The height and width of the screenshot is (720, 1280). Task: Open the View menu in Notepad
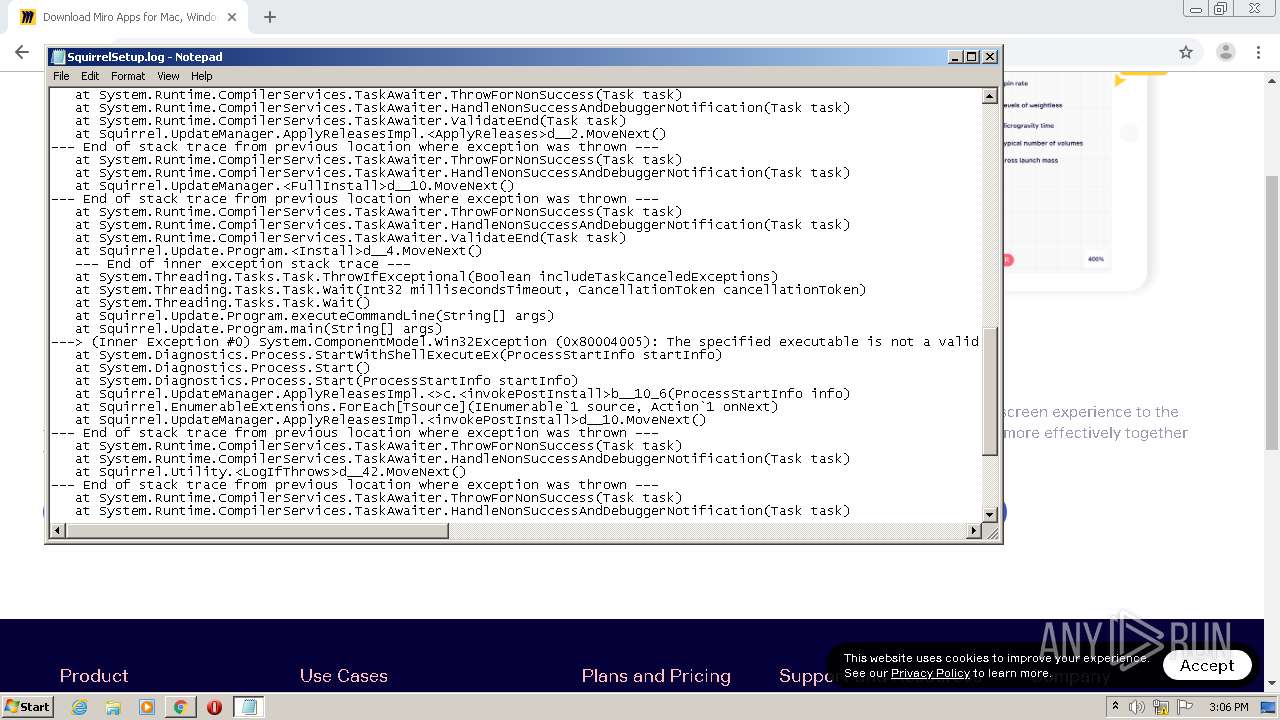tap(168, 76)
